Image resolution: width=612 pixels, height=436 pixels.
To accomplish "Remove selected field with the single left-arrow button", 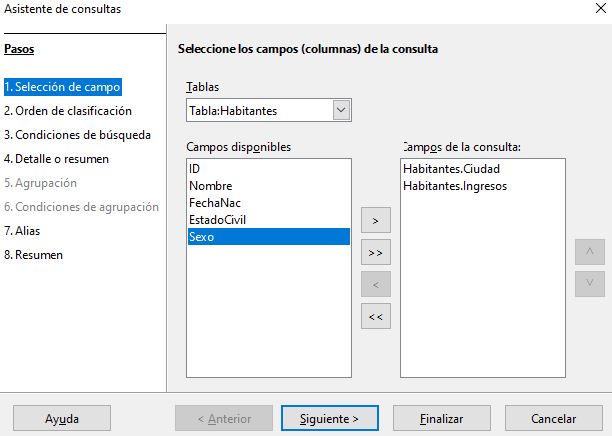I will click(375, 285).
